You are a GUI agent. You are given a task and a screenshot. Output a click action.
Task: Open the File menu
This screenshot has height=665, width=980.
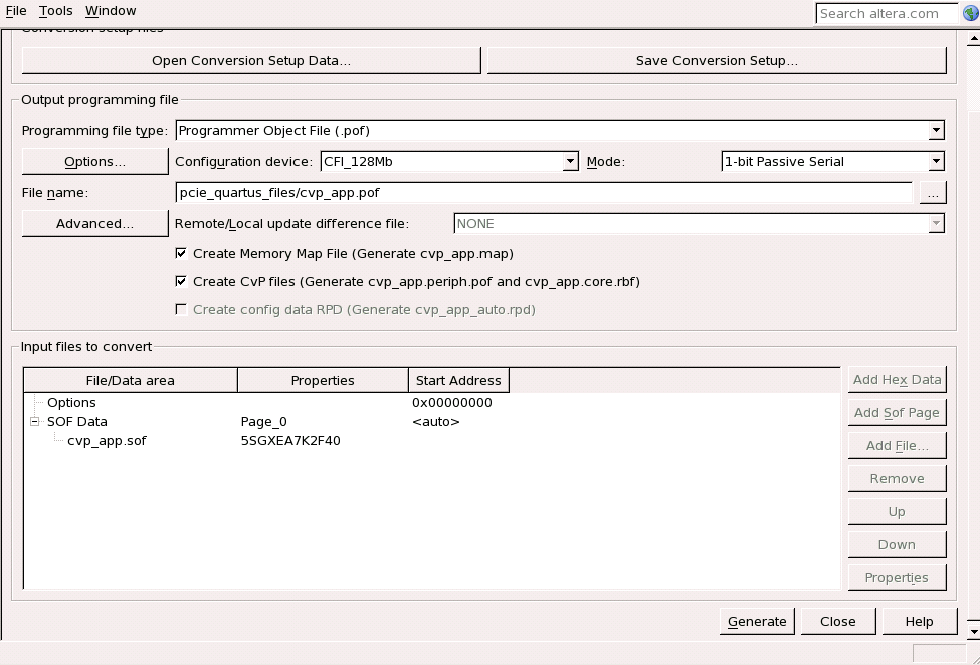(16, 11)
